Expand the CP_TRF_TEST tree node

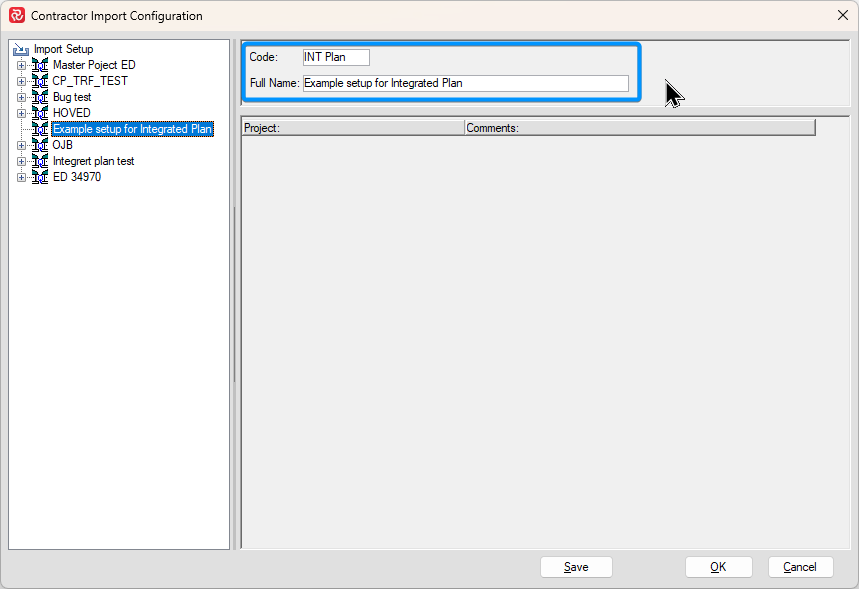[x=21, y=81]
